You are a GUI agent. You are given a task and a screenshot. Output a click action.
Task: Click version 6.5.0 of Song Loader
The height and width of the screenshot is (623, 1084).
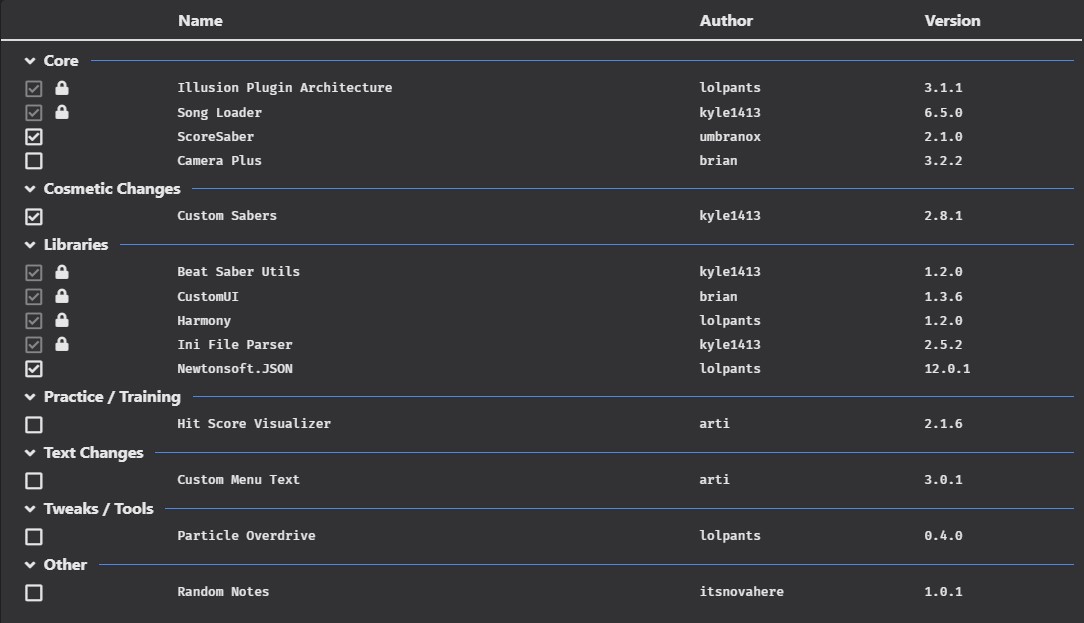point(943,112)
